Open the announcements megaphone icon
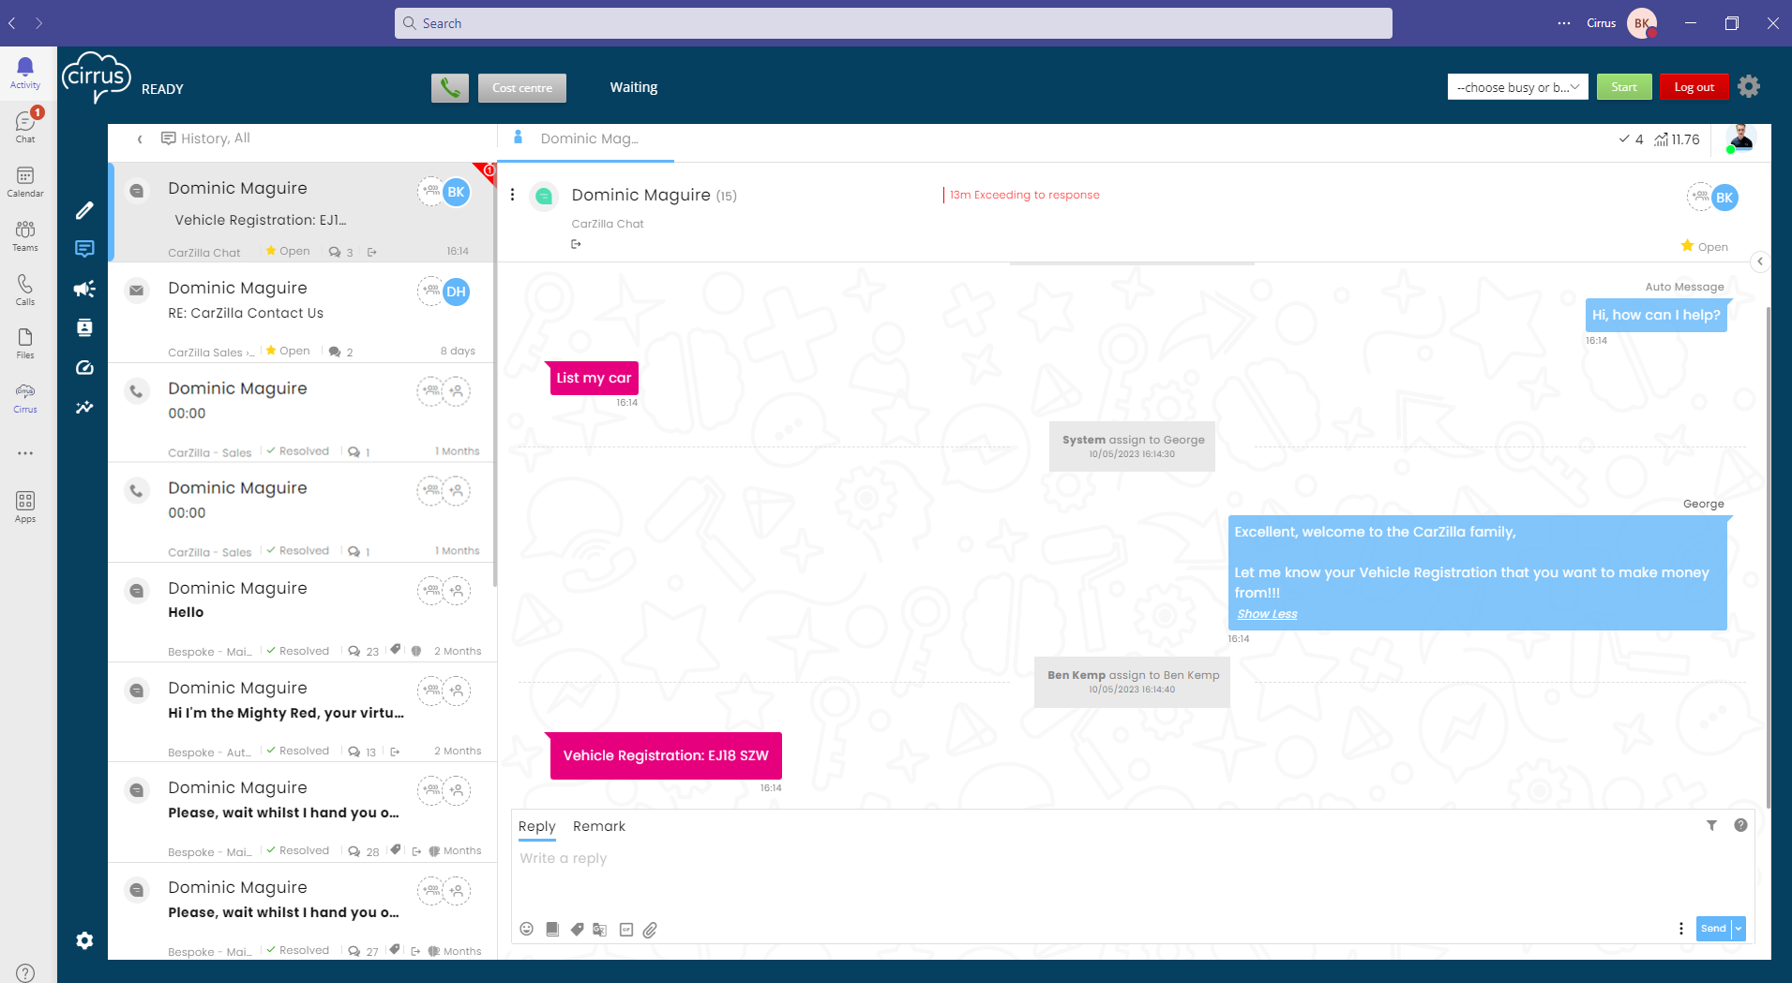 pyautogui.click(x=84, y=289)
